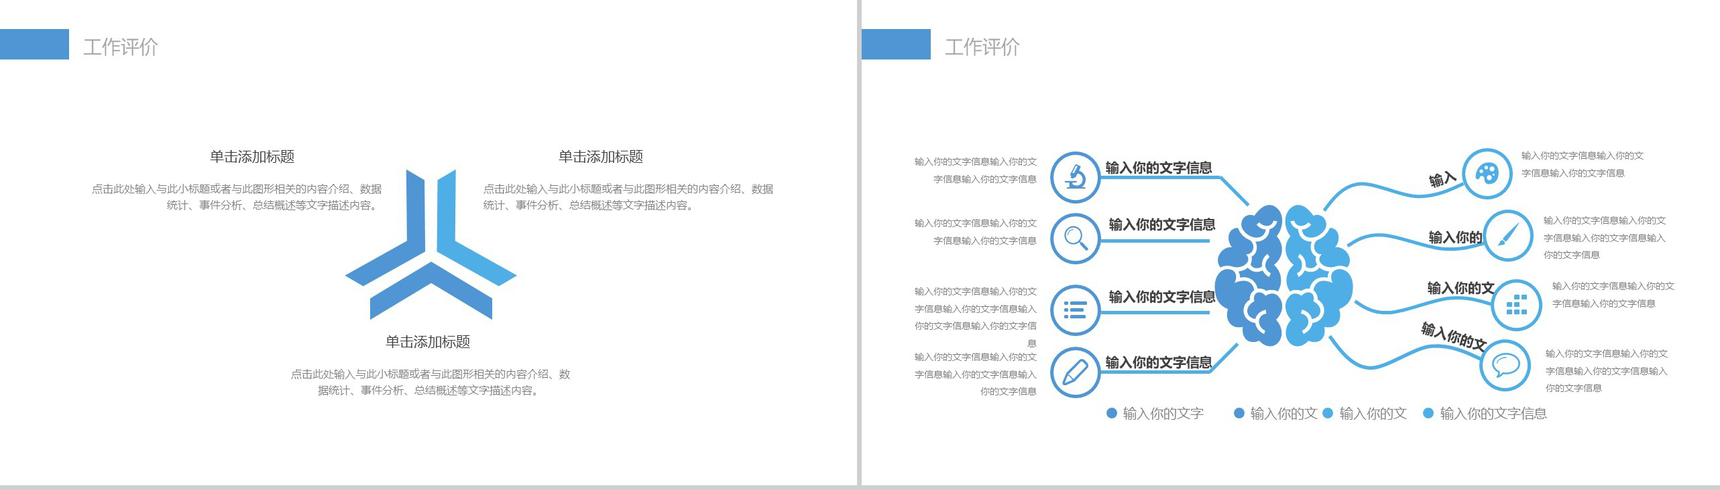Image resolution: width=1720 pixels, height=490 pixels.
Task: Click the paintbrush icon circle
Action: click(x=1508, y=236)
